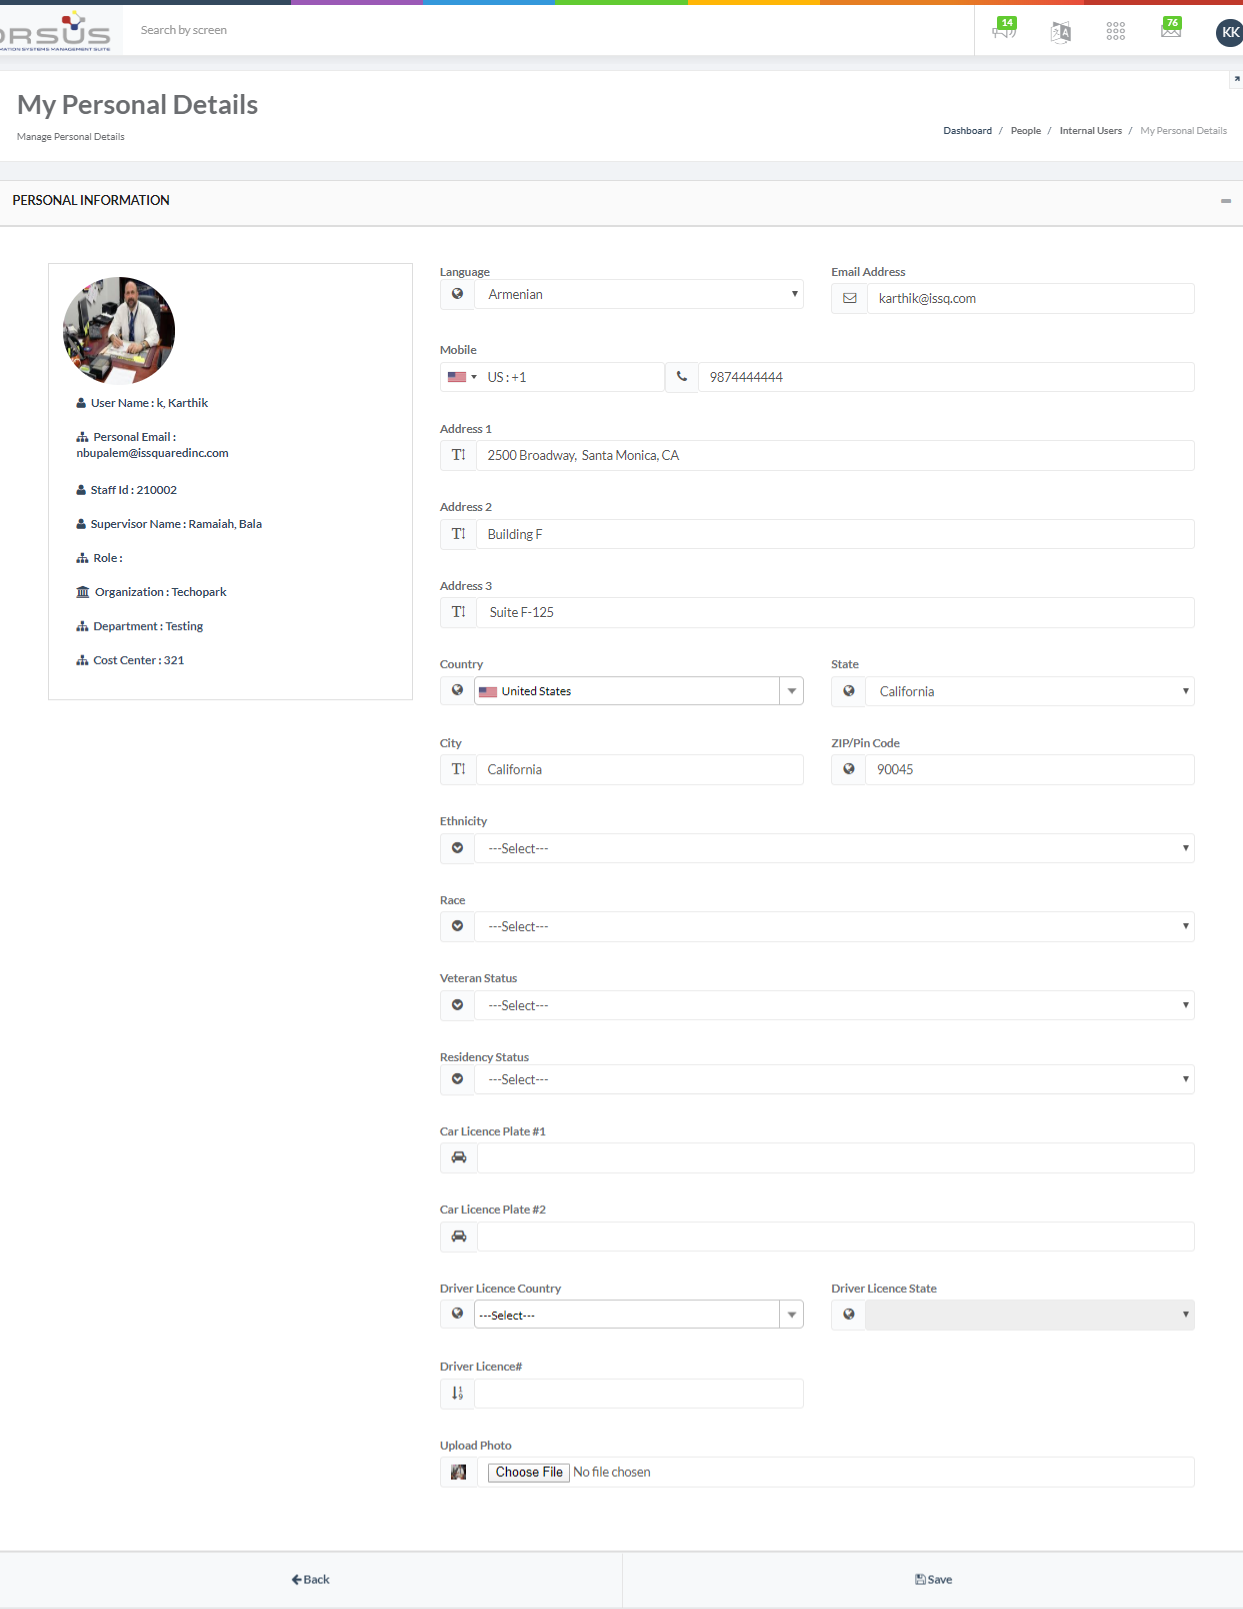Click Choose File for Upload Photo
Viewport: 1243px width, 1609px height.
click(x=529, y=1472)
